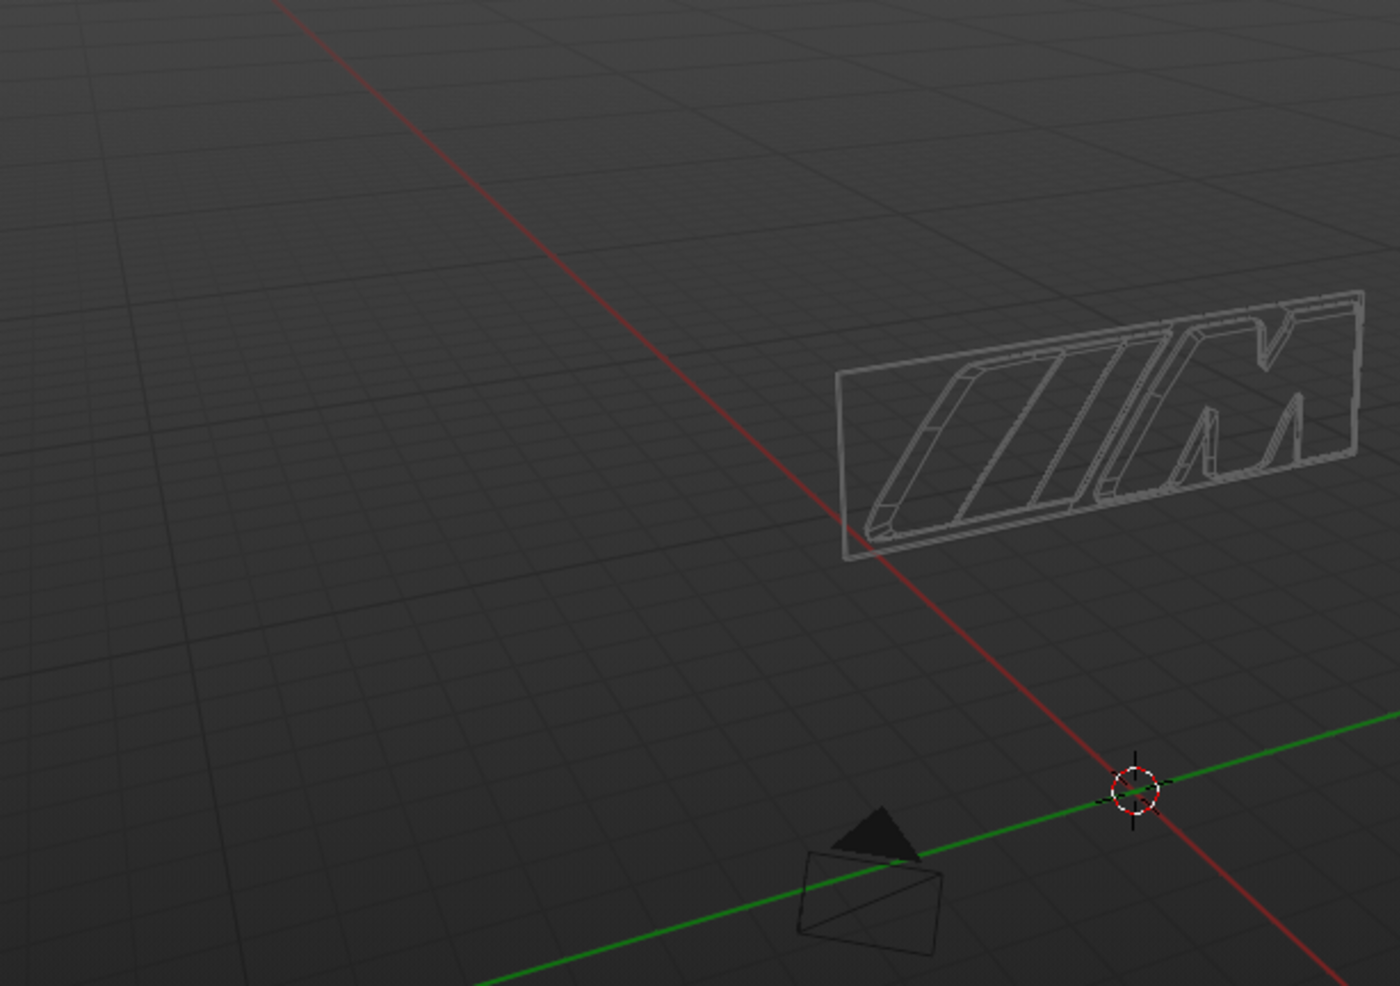Select the wireframe M logo object
Viewport: 1400px width, 986px height.
pyautogui.click(x=1100, y=425)
